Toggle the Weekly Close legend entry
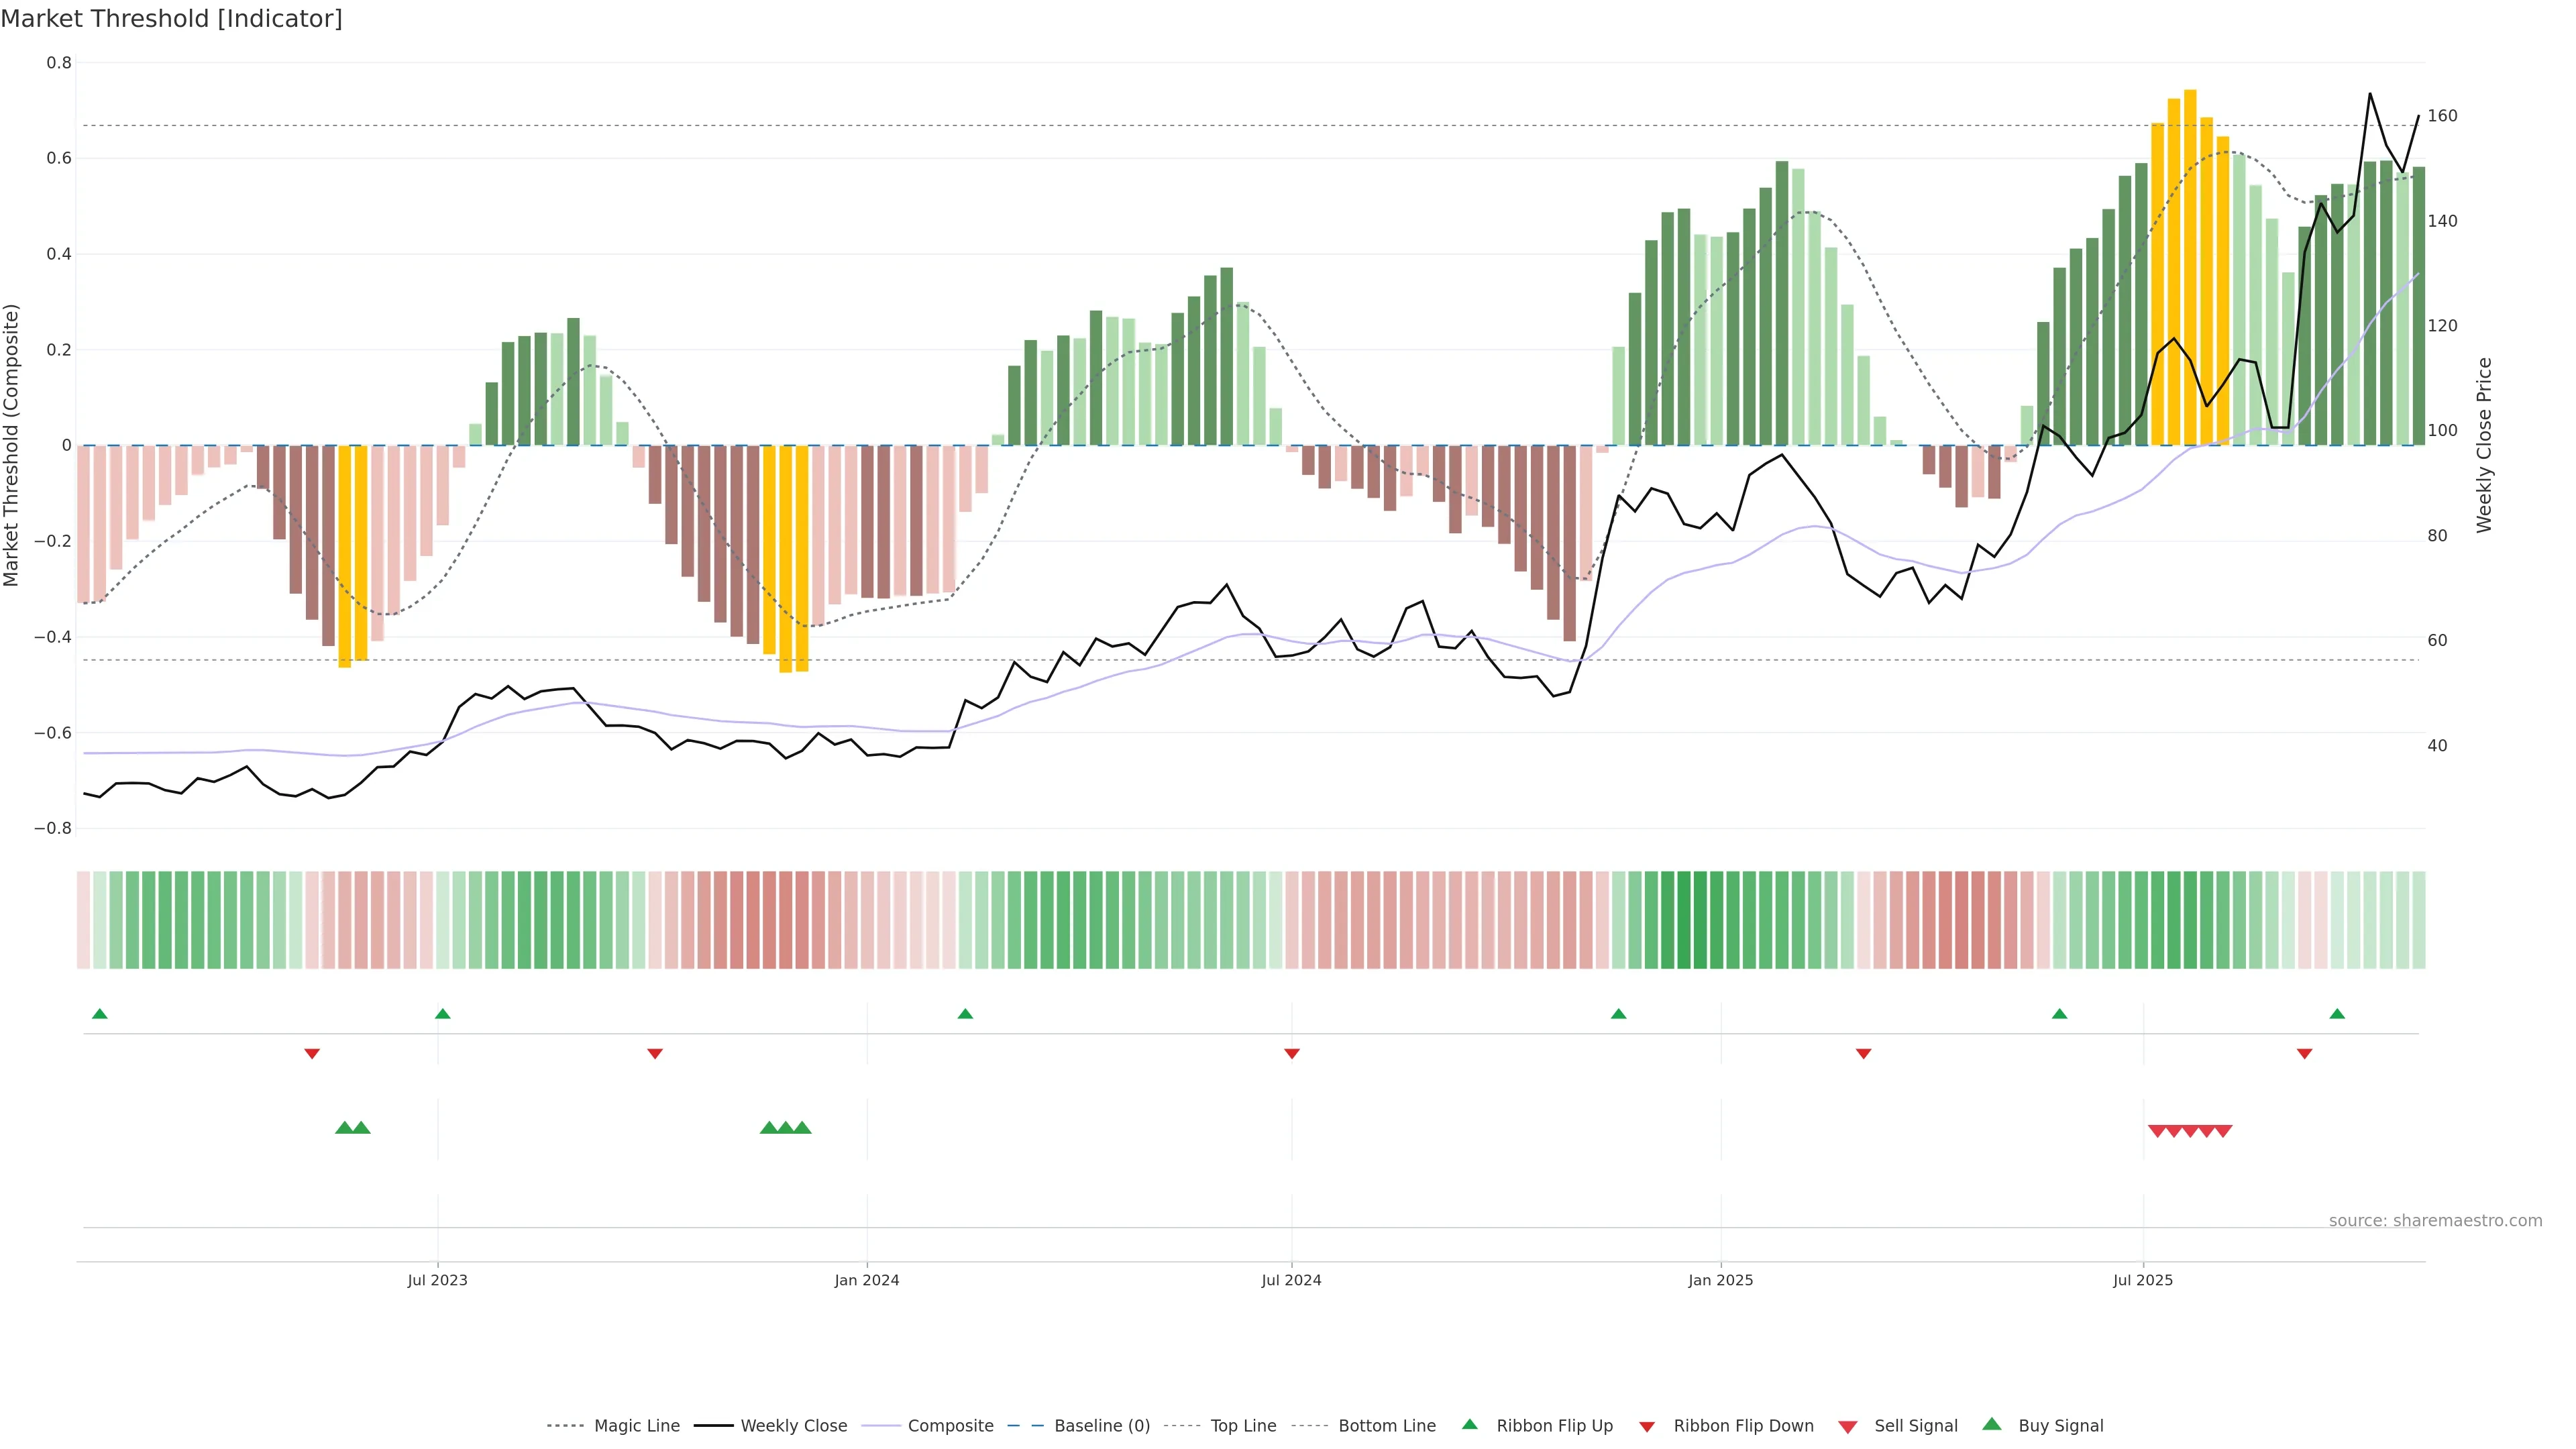The width and height of the screenshot is (2576, 1449). click(793, 1426)
